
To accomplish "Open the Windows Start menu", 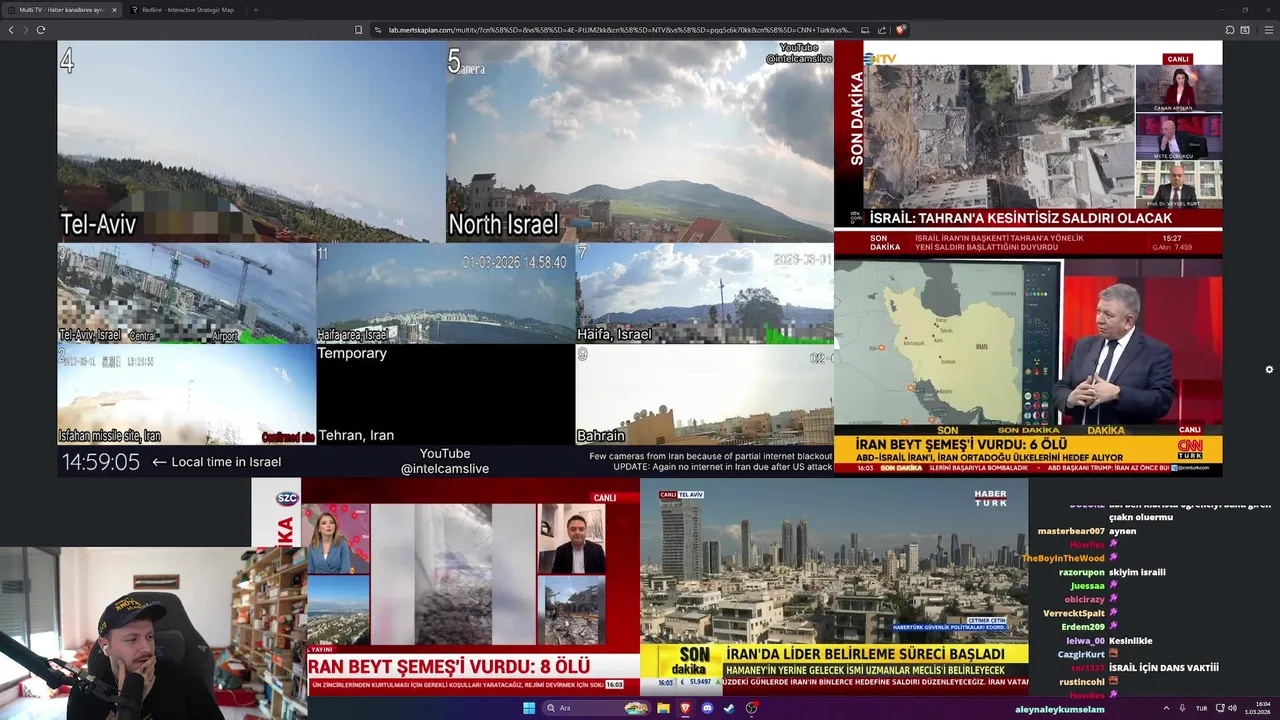I will click(529, 708).
